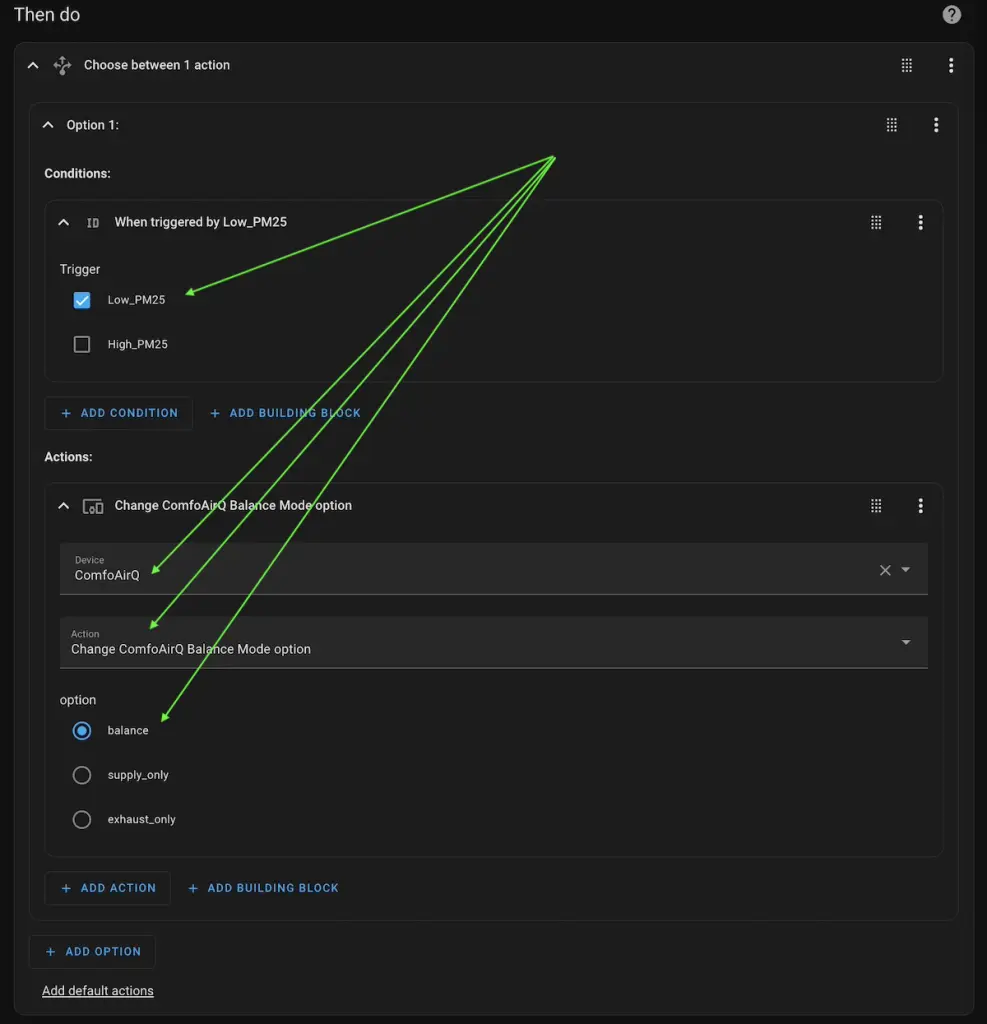Open three-dot menu of trigger condition
987x1024 pixels.
921,223
